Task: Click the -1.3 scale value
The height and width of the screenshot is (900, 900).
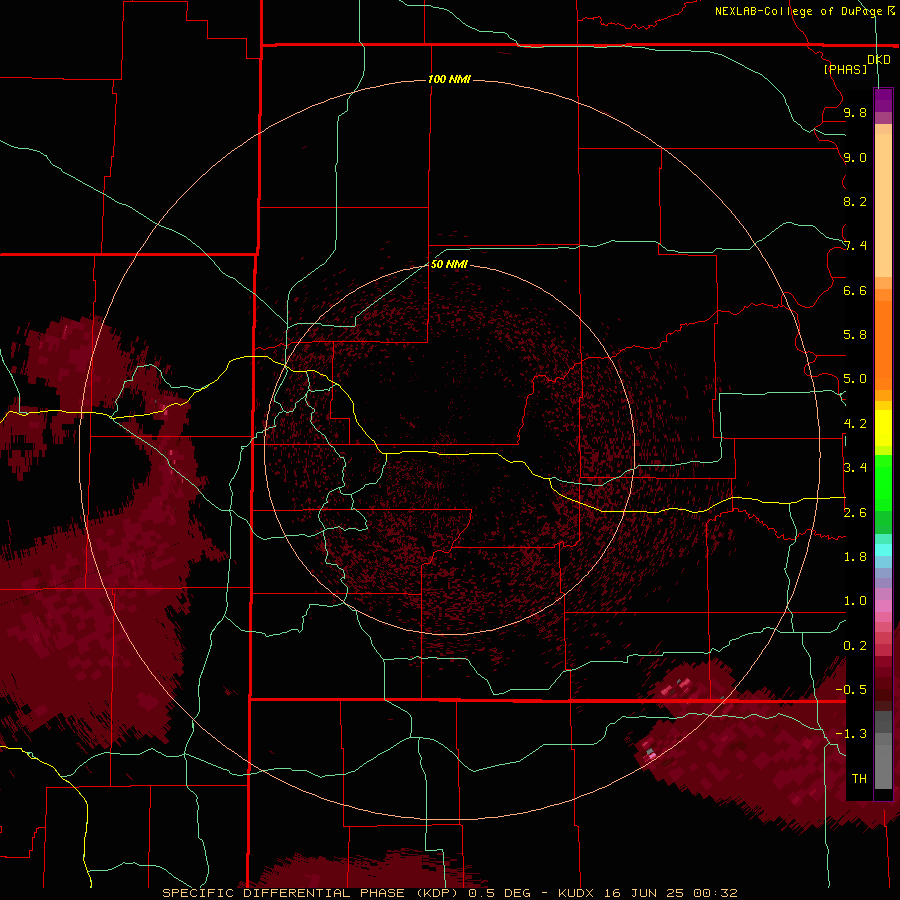Action: [851, 734]
